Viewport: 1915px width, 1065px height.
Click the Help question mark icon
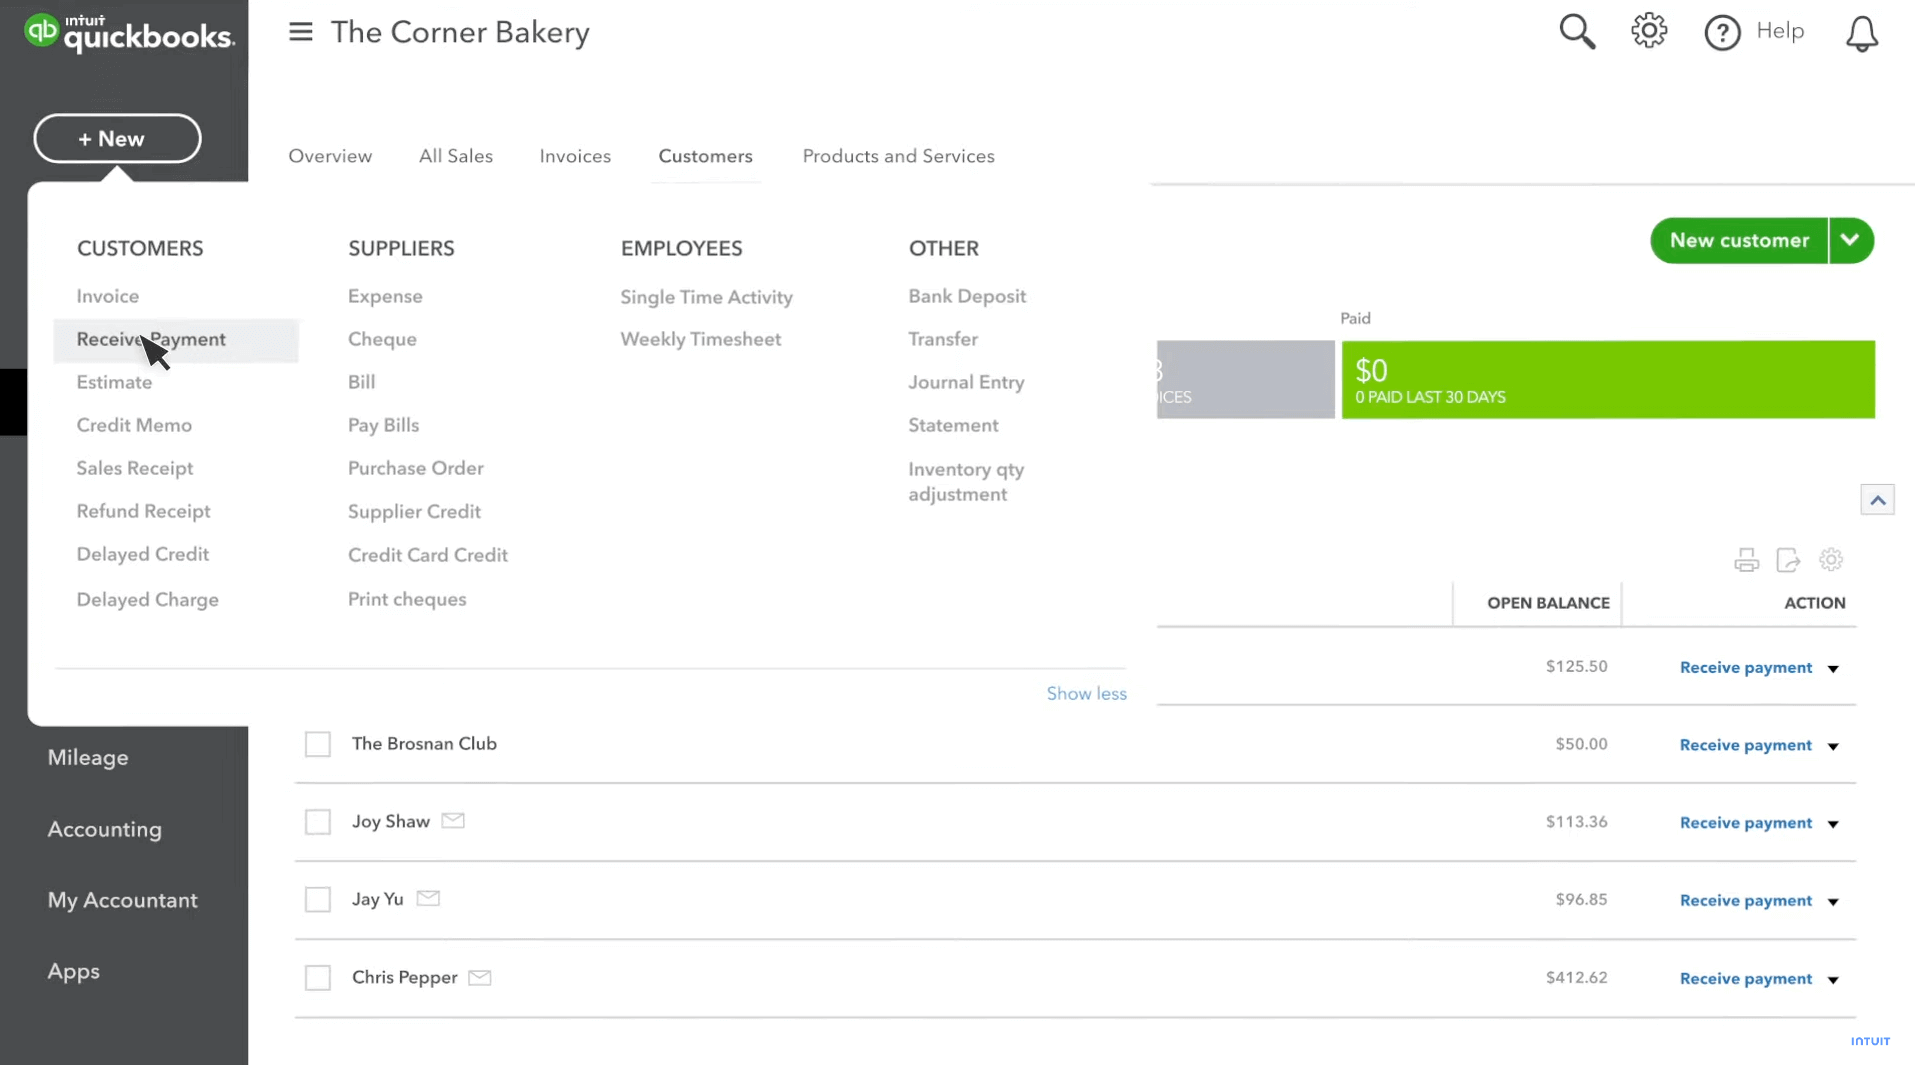[1722, 33]
